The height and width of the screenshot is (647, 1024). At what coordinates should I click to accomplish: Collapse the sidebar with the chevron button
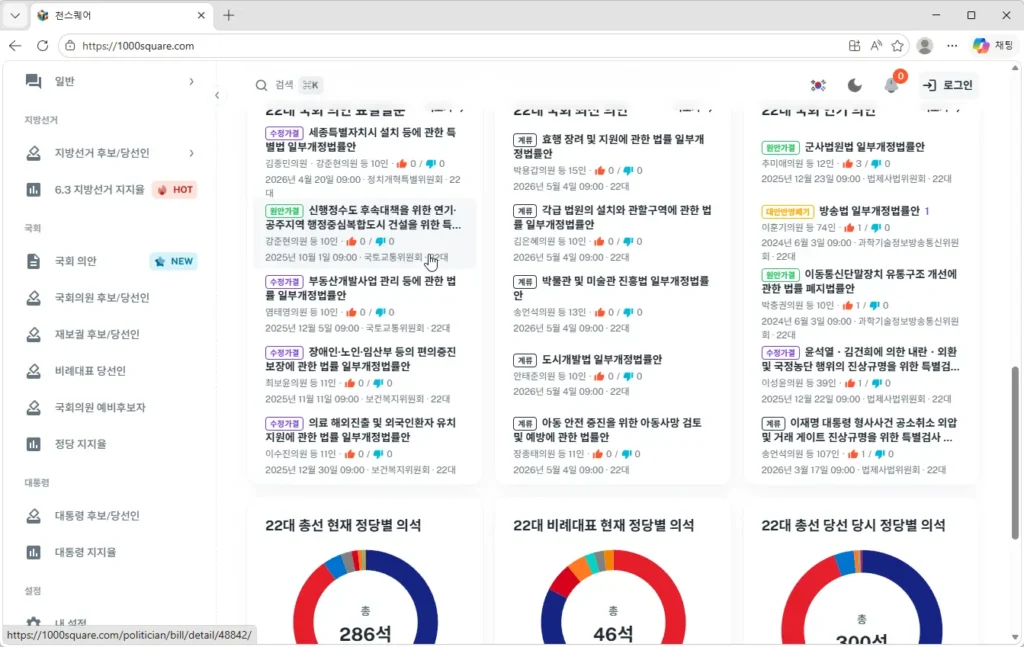click(x=217, y=95)
